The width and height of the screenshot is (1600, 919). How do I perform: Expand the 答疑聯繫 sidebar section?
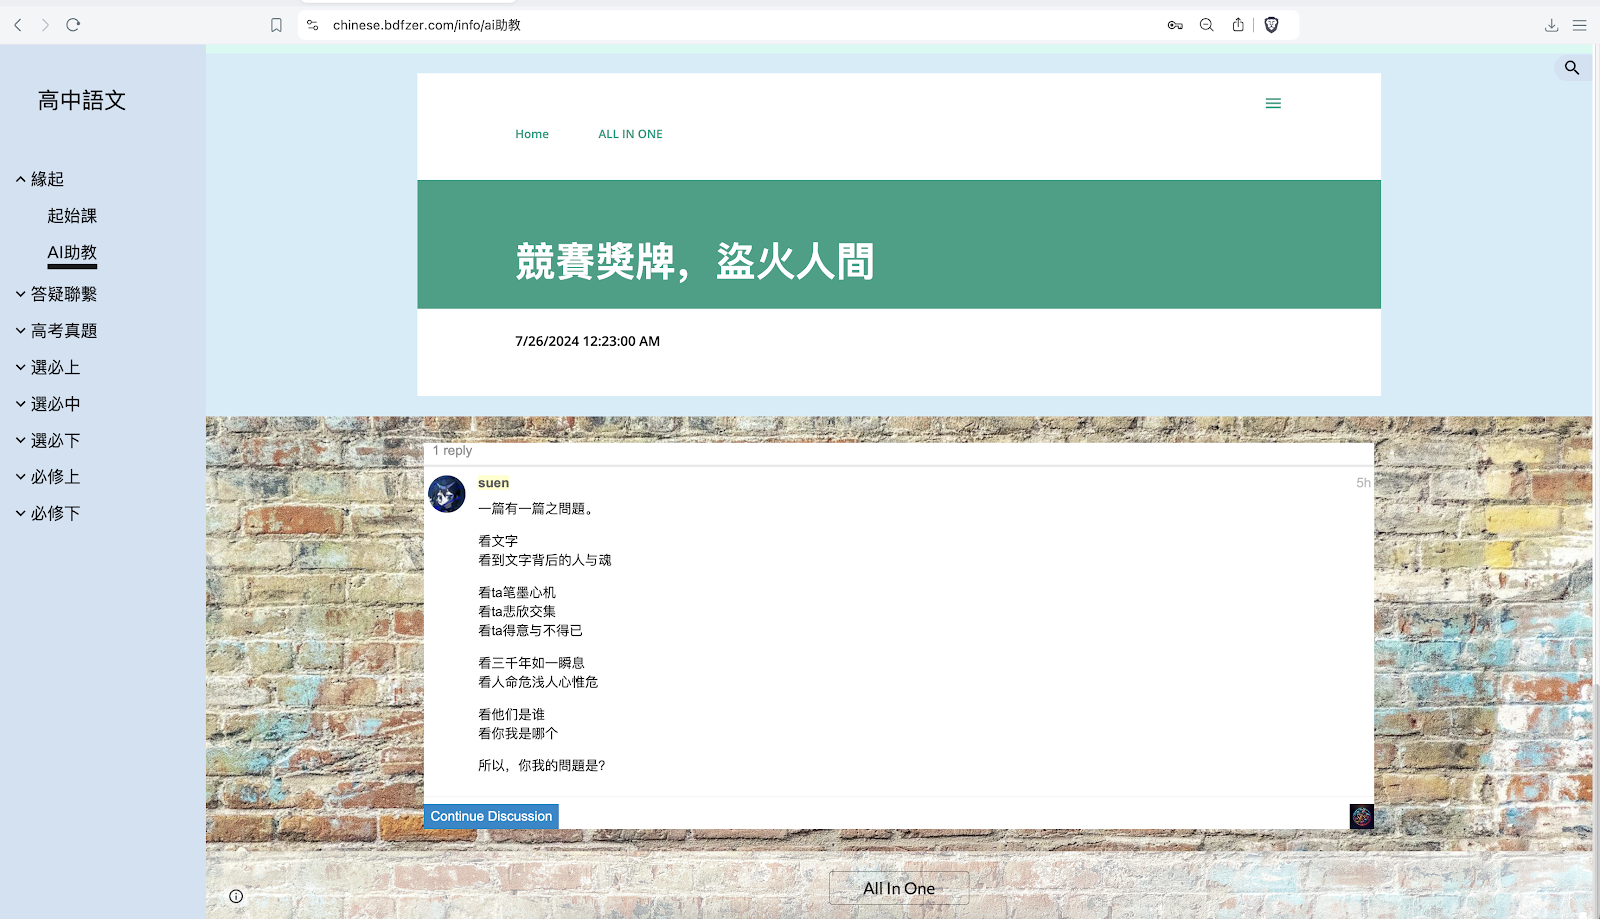pos(21,294)
